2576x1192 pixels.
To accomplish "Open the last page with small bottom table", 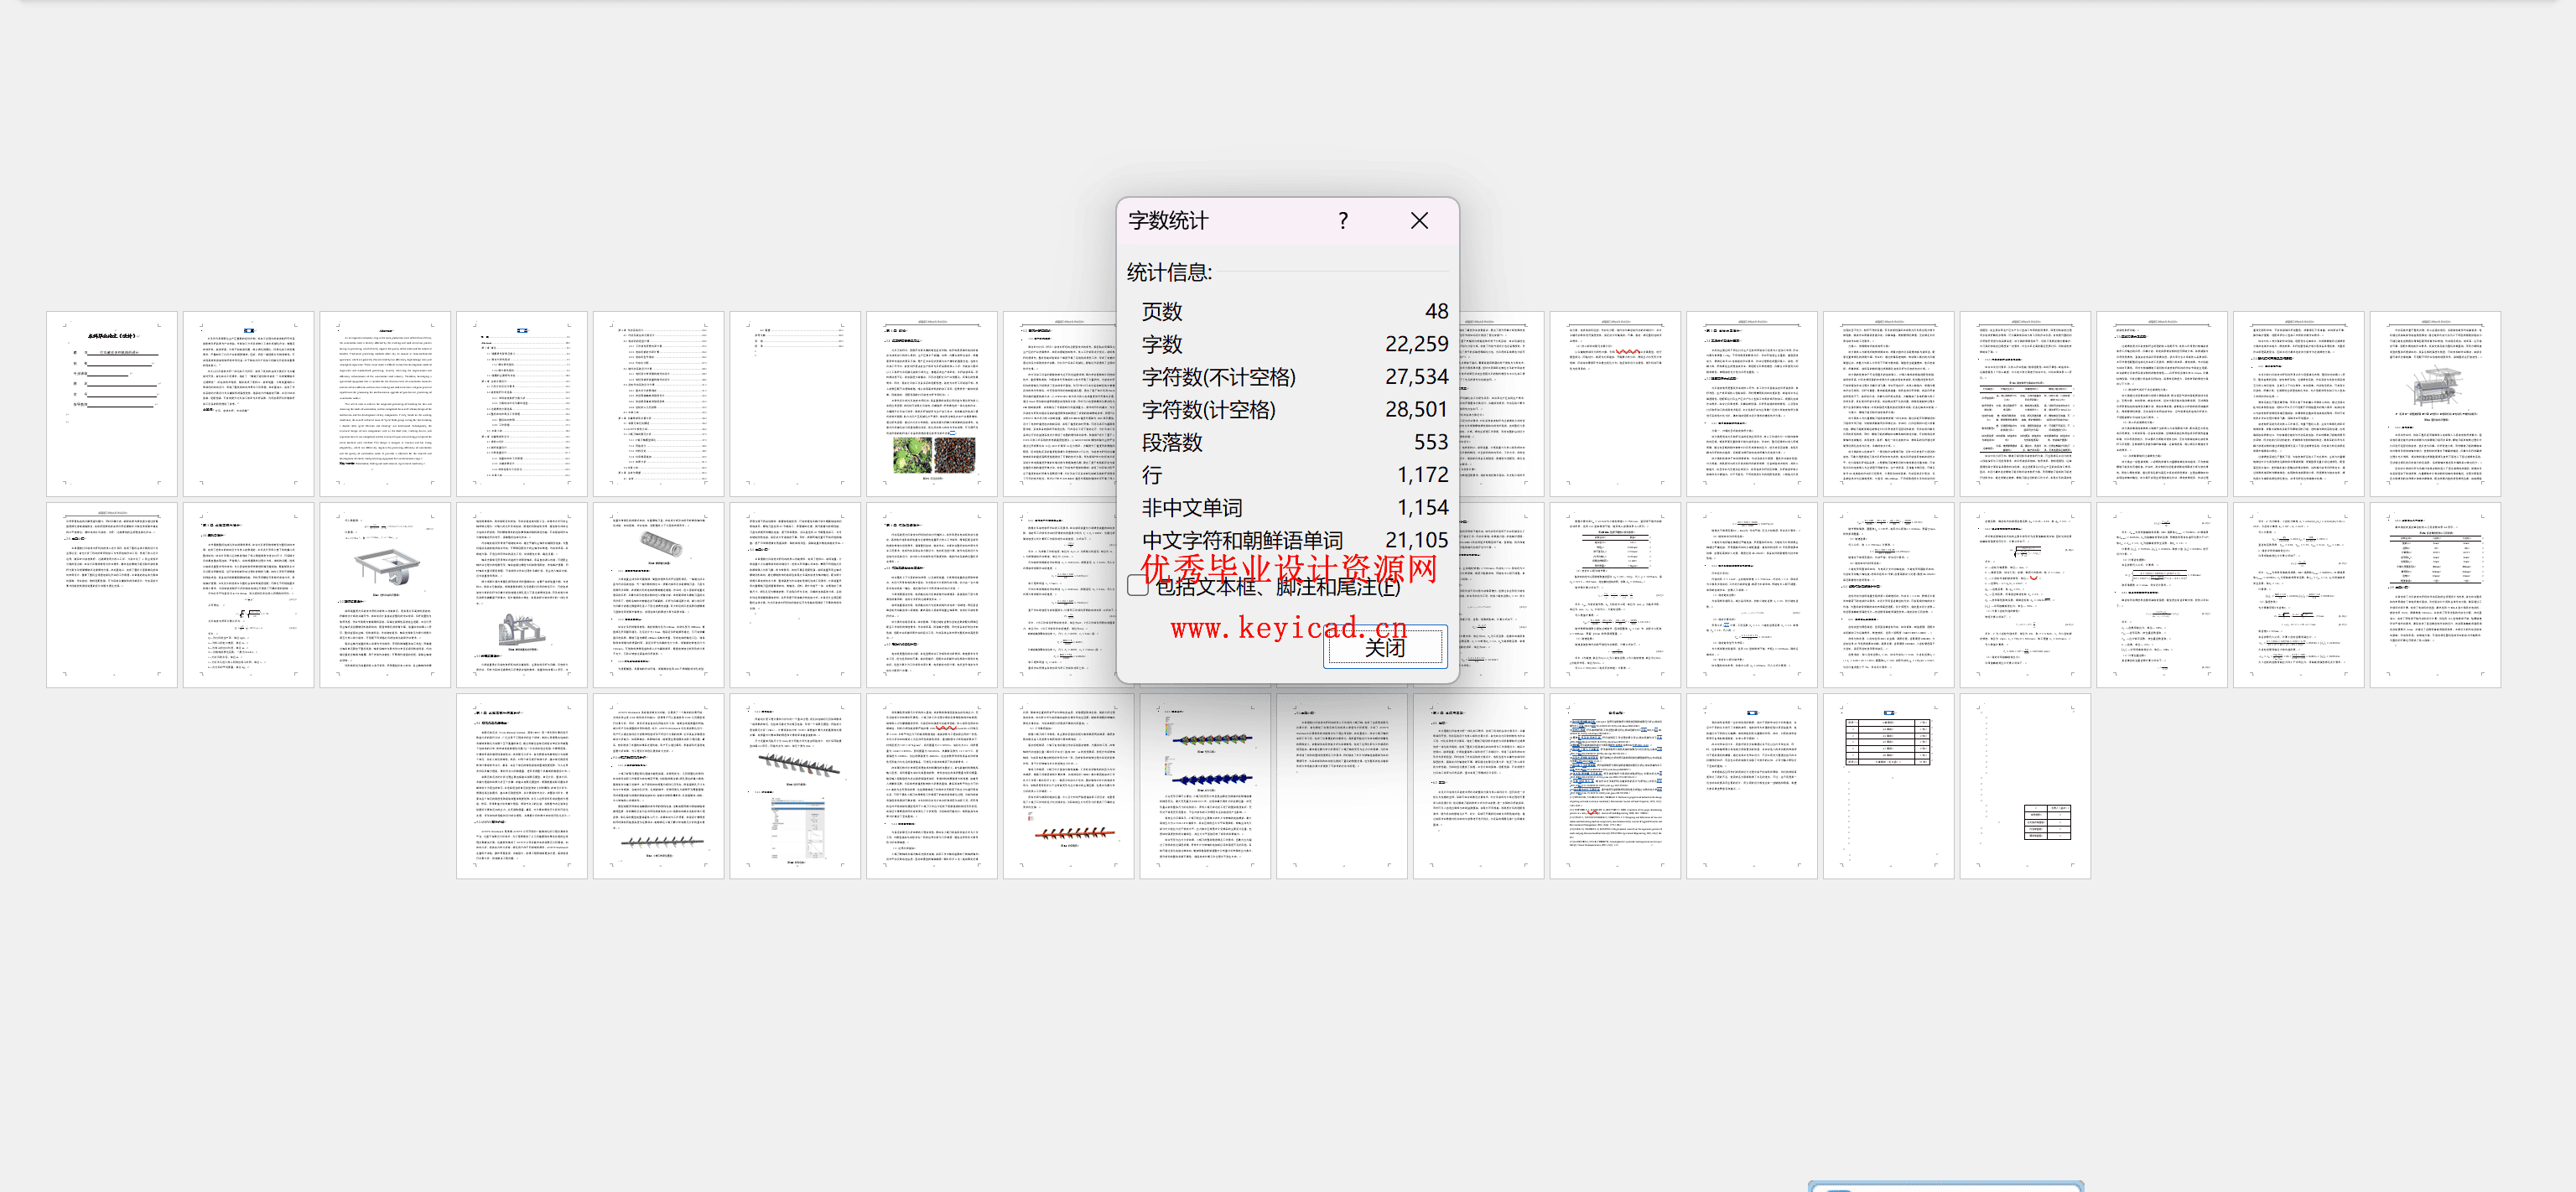I will point(2025,786).
